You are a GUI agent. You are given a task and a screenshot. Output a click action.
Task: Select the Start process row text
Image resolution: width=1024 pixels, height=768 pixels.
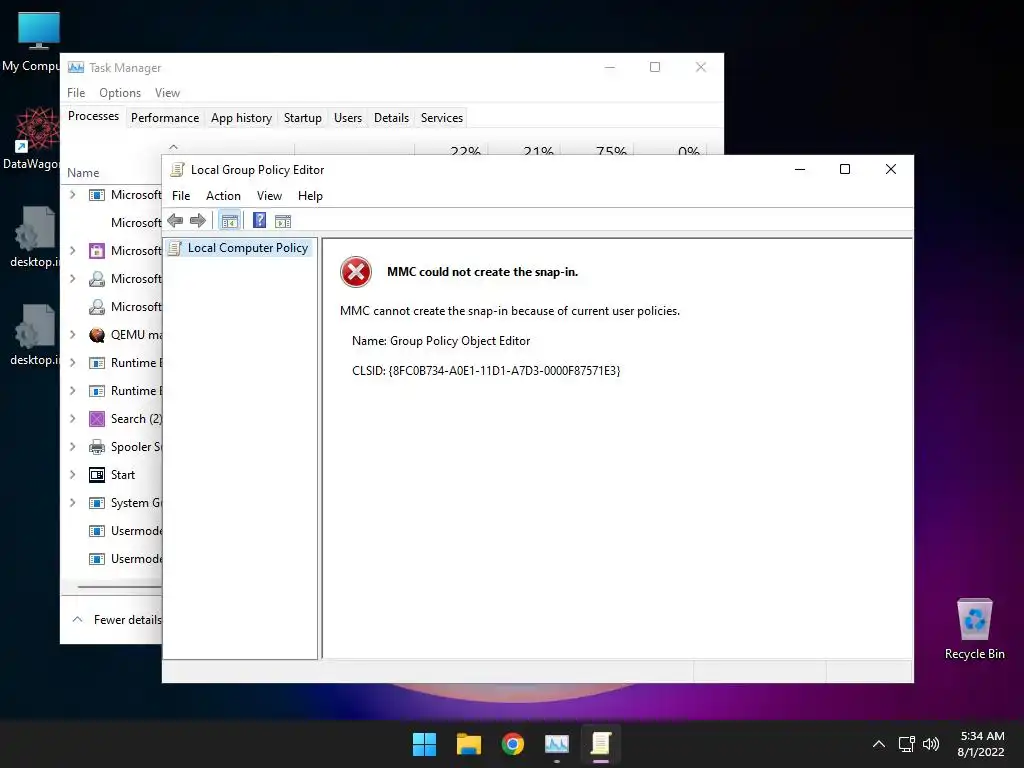coord(123,475)
